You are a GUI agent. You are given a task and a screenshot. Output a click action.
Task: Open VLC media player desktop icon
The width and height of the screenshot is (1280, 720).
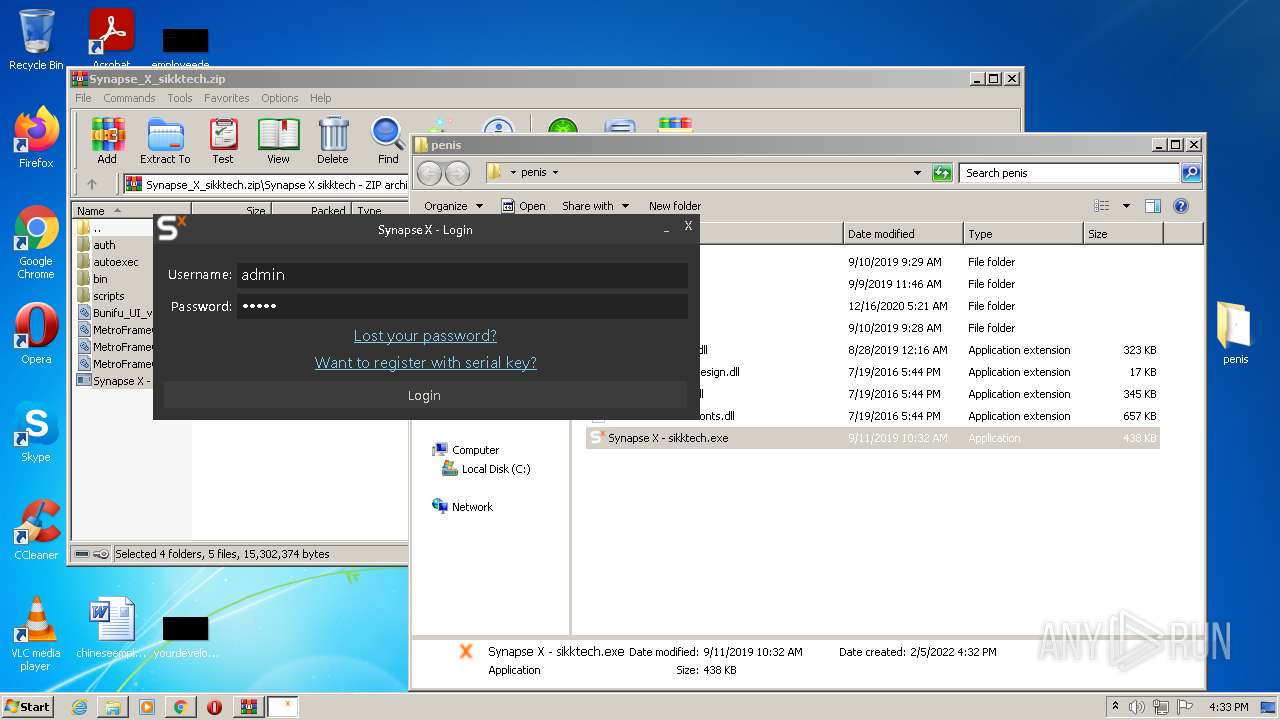[36, 634]
